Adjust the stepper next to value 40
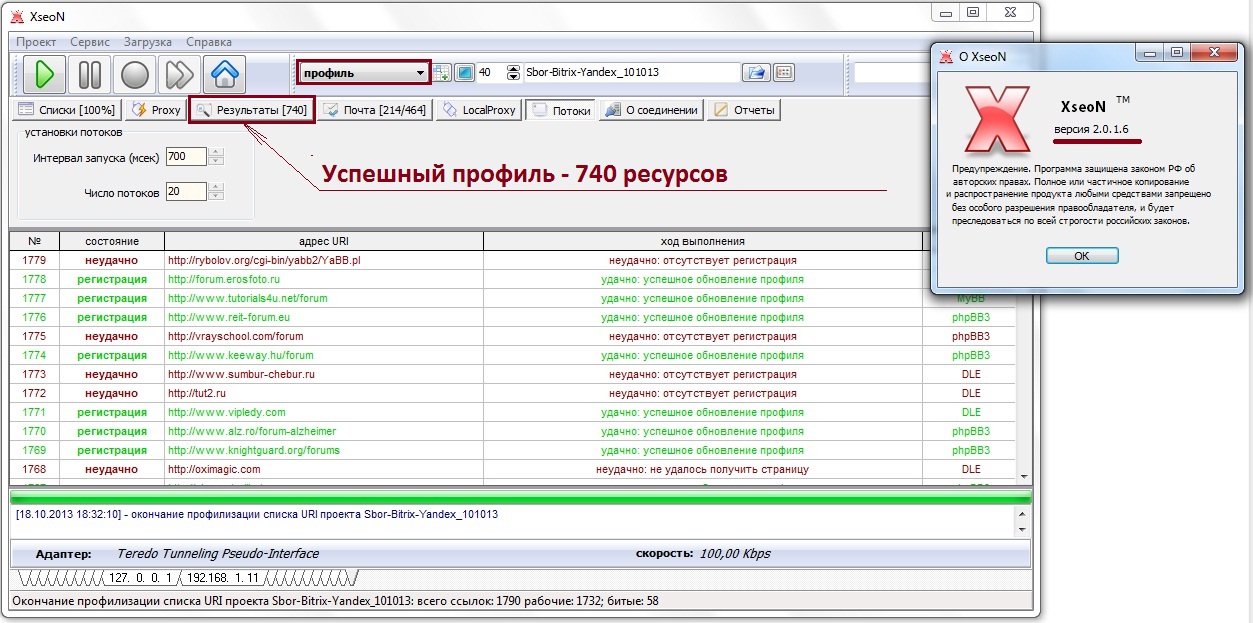Screen dimensions: 1253x623 [x=514, y=73]
